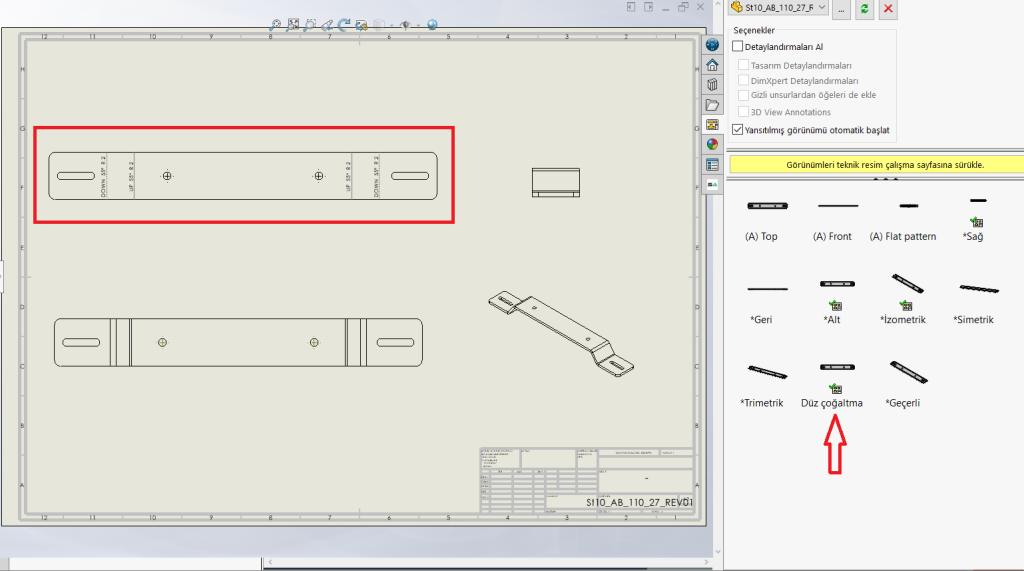Viewport: 1024px width, 571px height.
Task: Select the (A) Flat pattern view
Action: point(908,206)
